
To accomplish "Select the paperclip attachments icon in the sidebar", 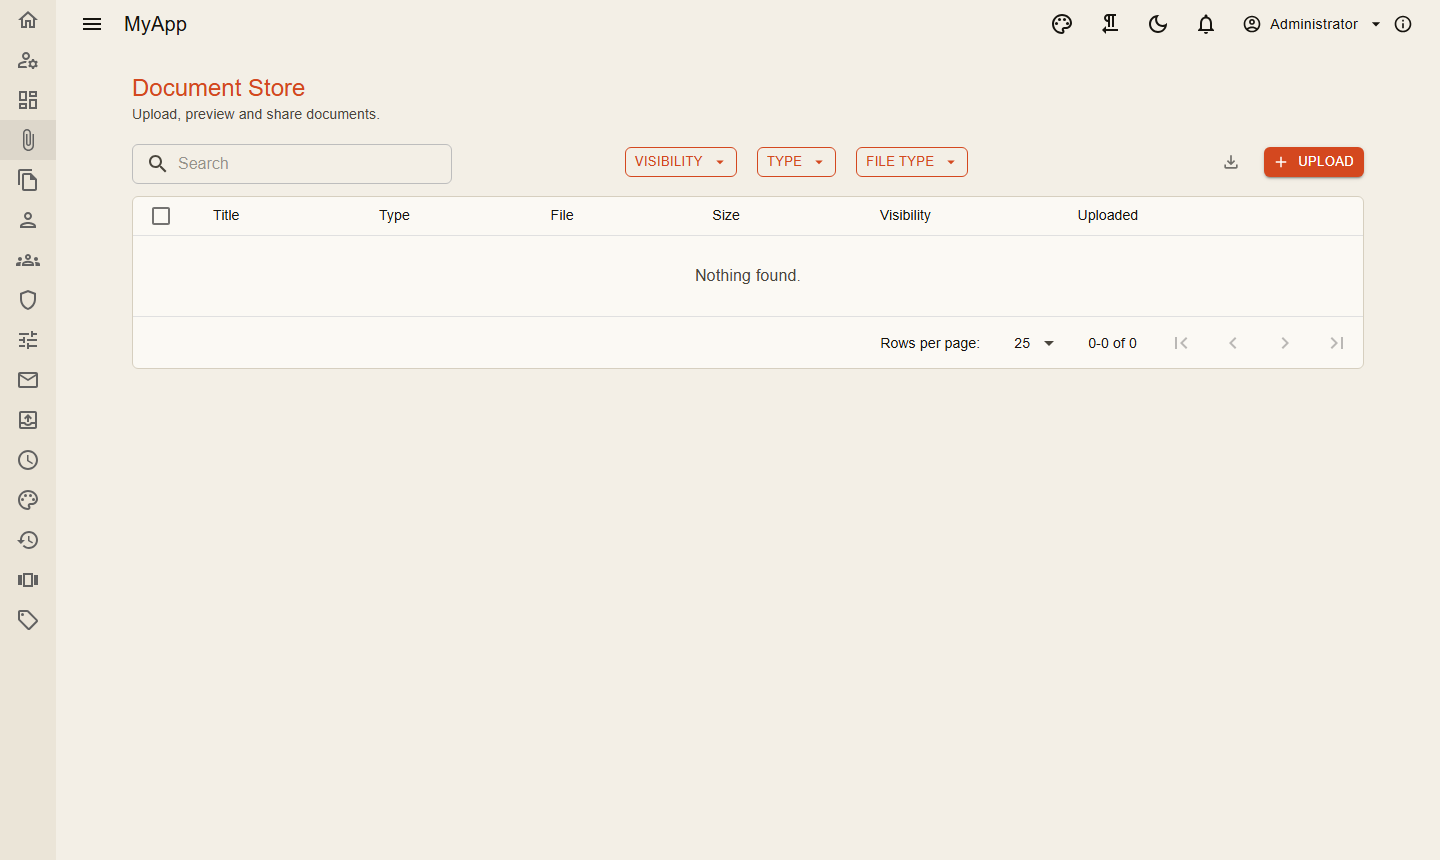I will [x=28, y=140].
